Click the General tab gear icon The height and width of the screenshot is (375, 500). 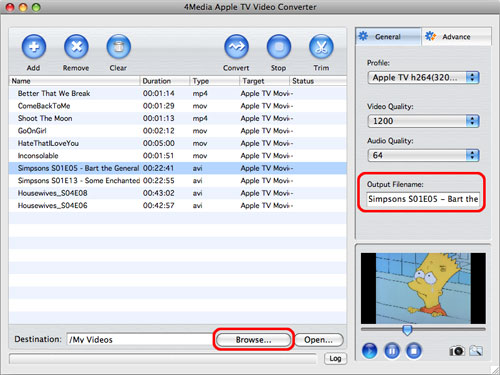363,36
